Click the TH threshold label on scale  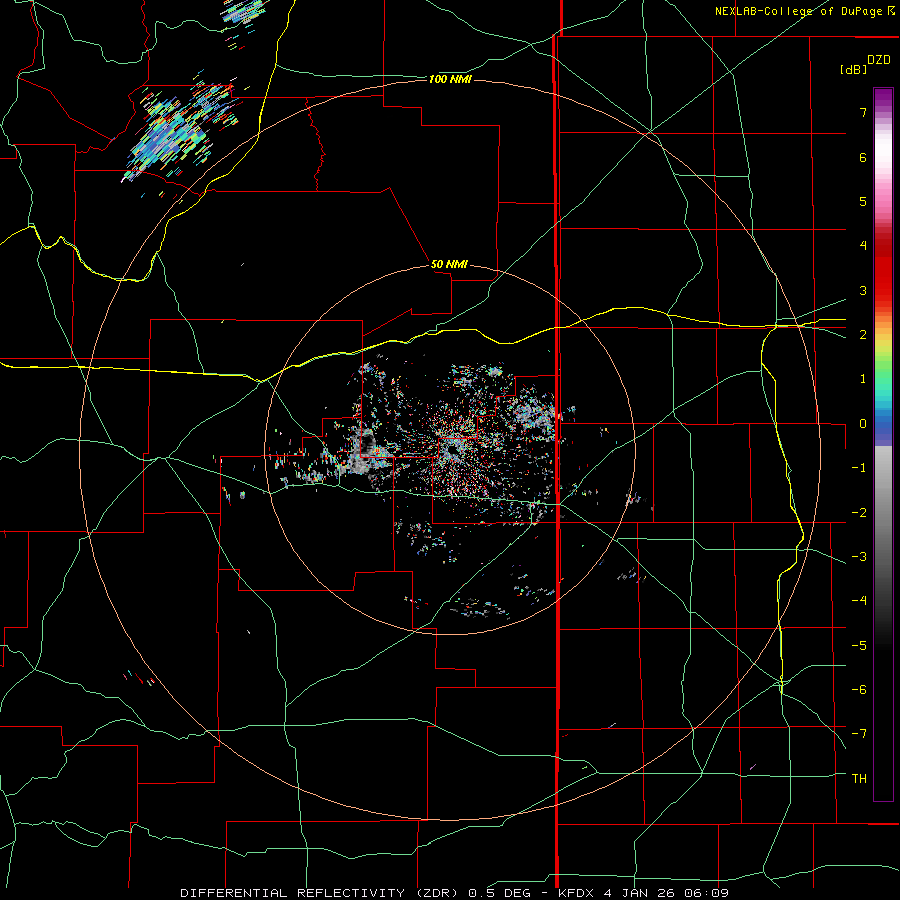859,779
